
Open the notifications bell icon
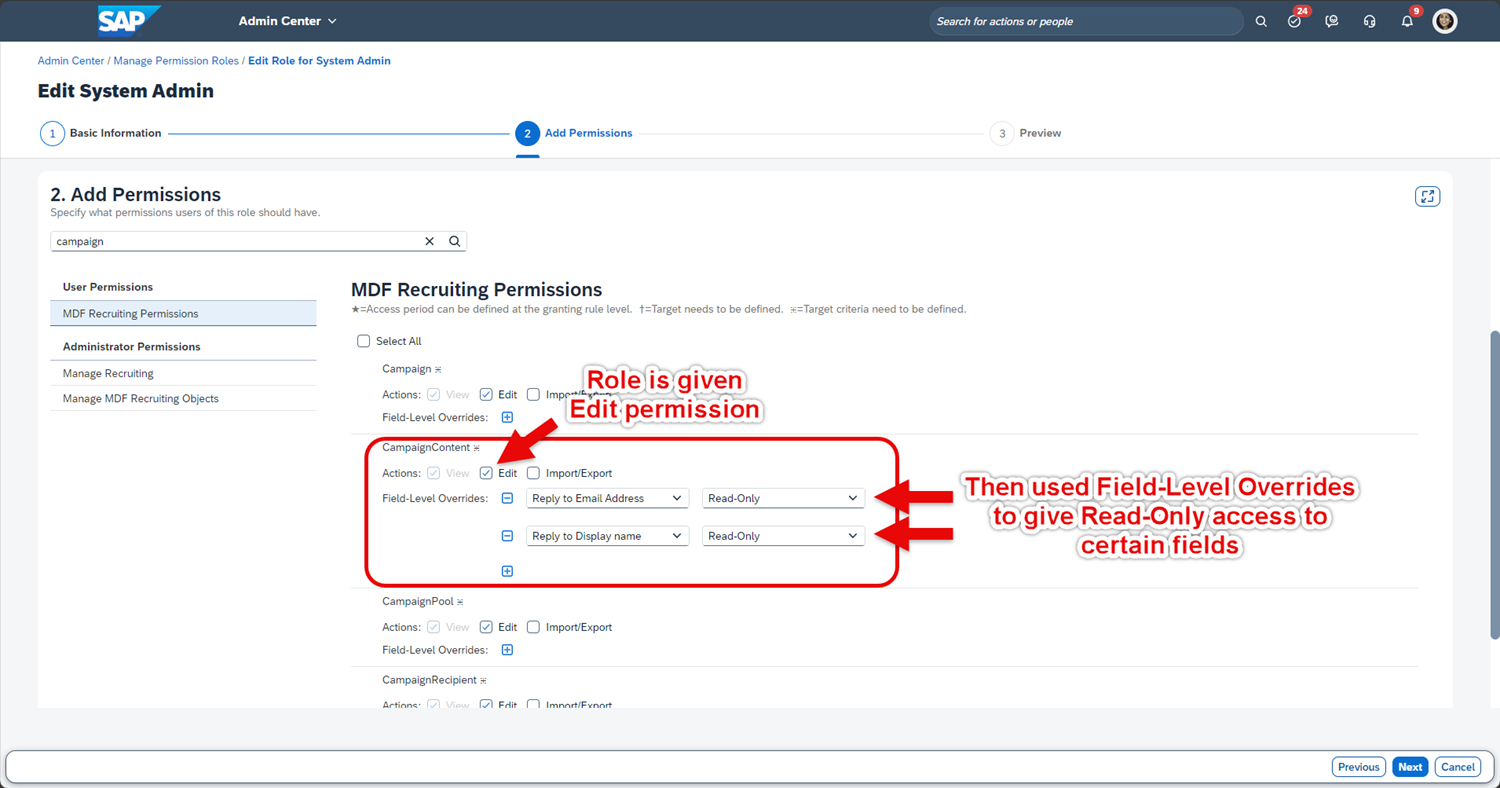click(1407, 21)
